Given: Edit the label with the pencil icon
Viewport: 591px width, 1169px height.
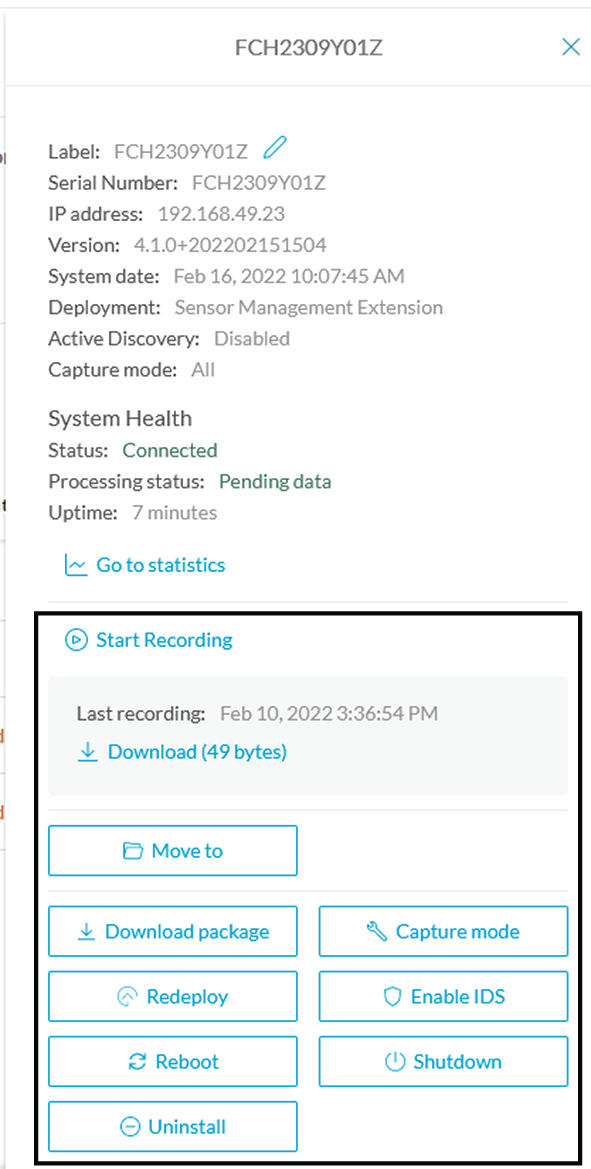Looking at the screenshot, I should [274, 148].
